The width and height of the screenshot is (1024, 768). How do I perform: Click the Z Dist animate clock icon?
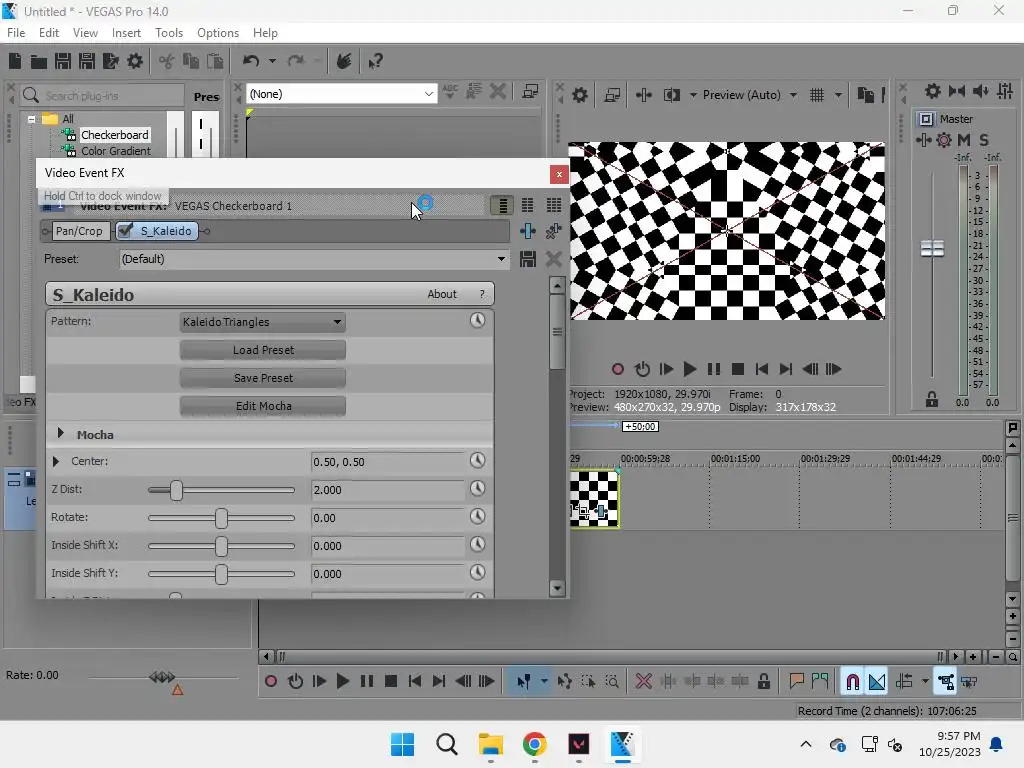[x=477, y=488]
